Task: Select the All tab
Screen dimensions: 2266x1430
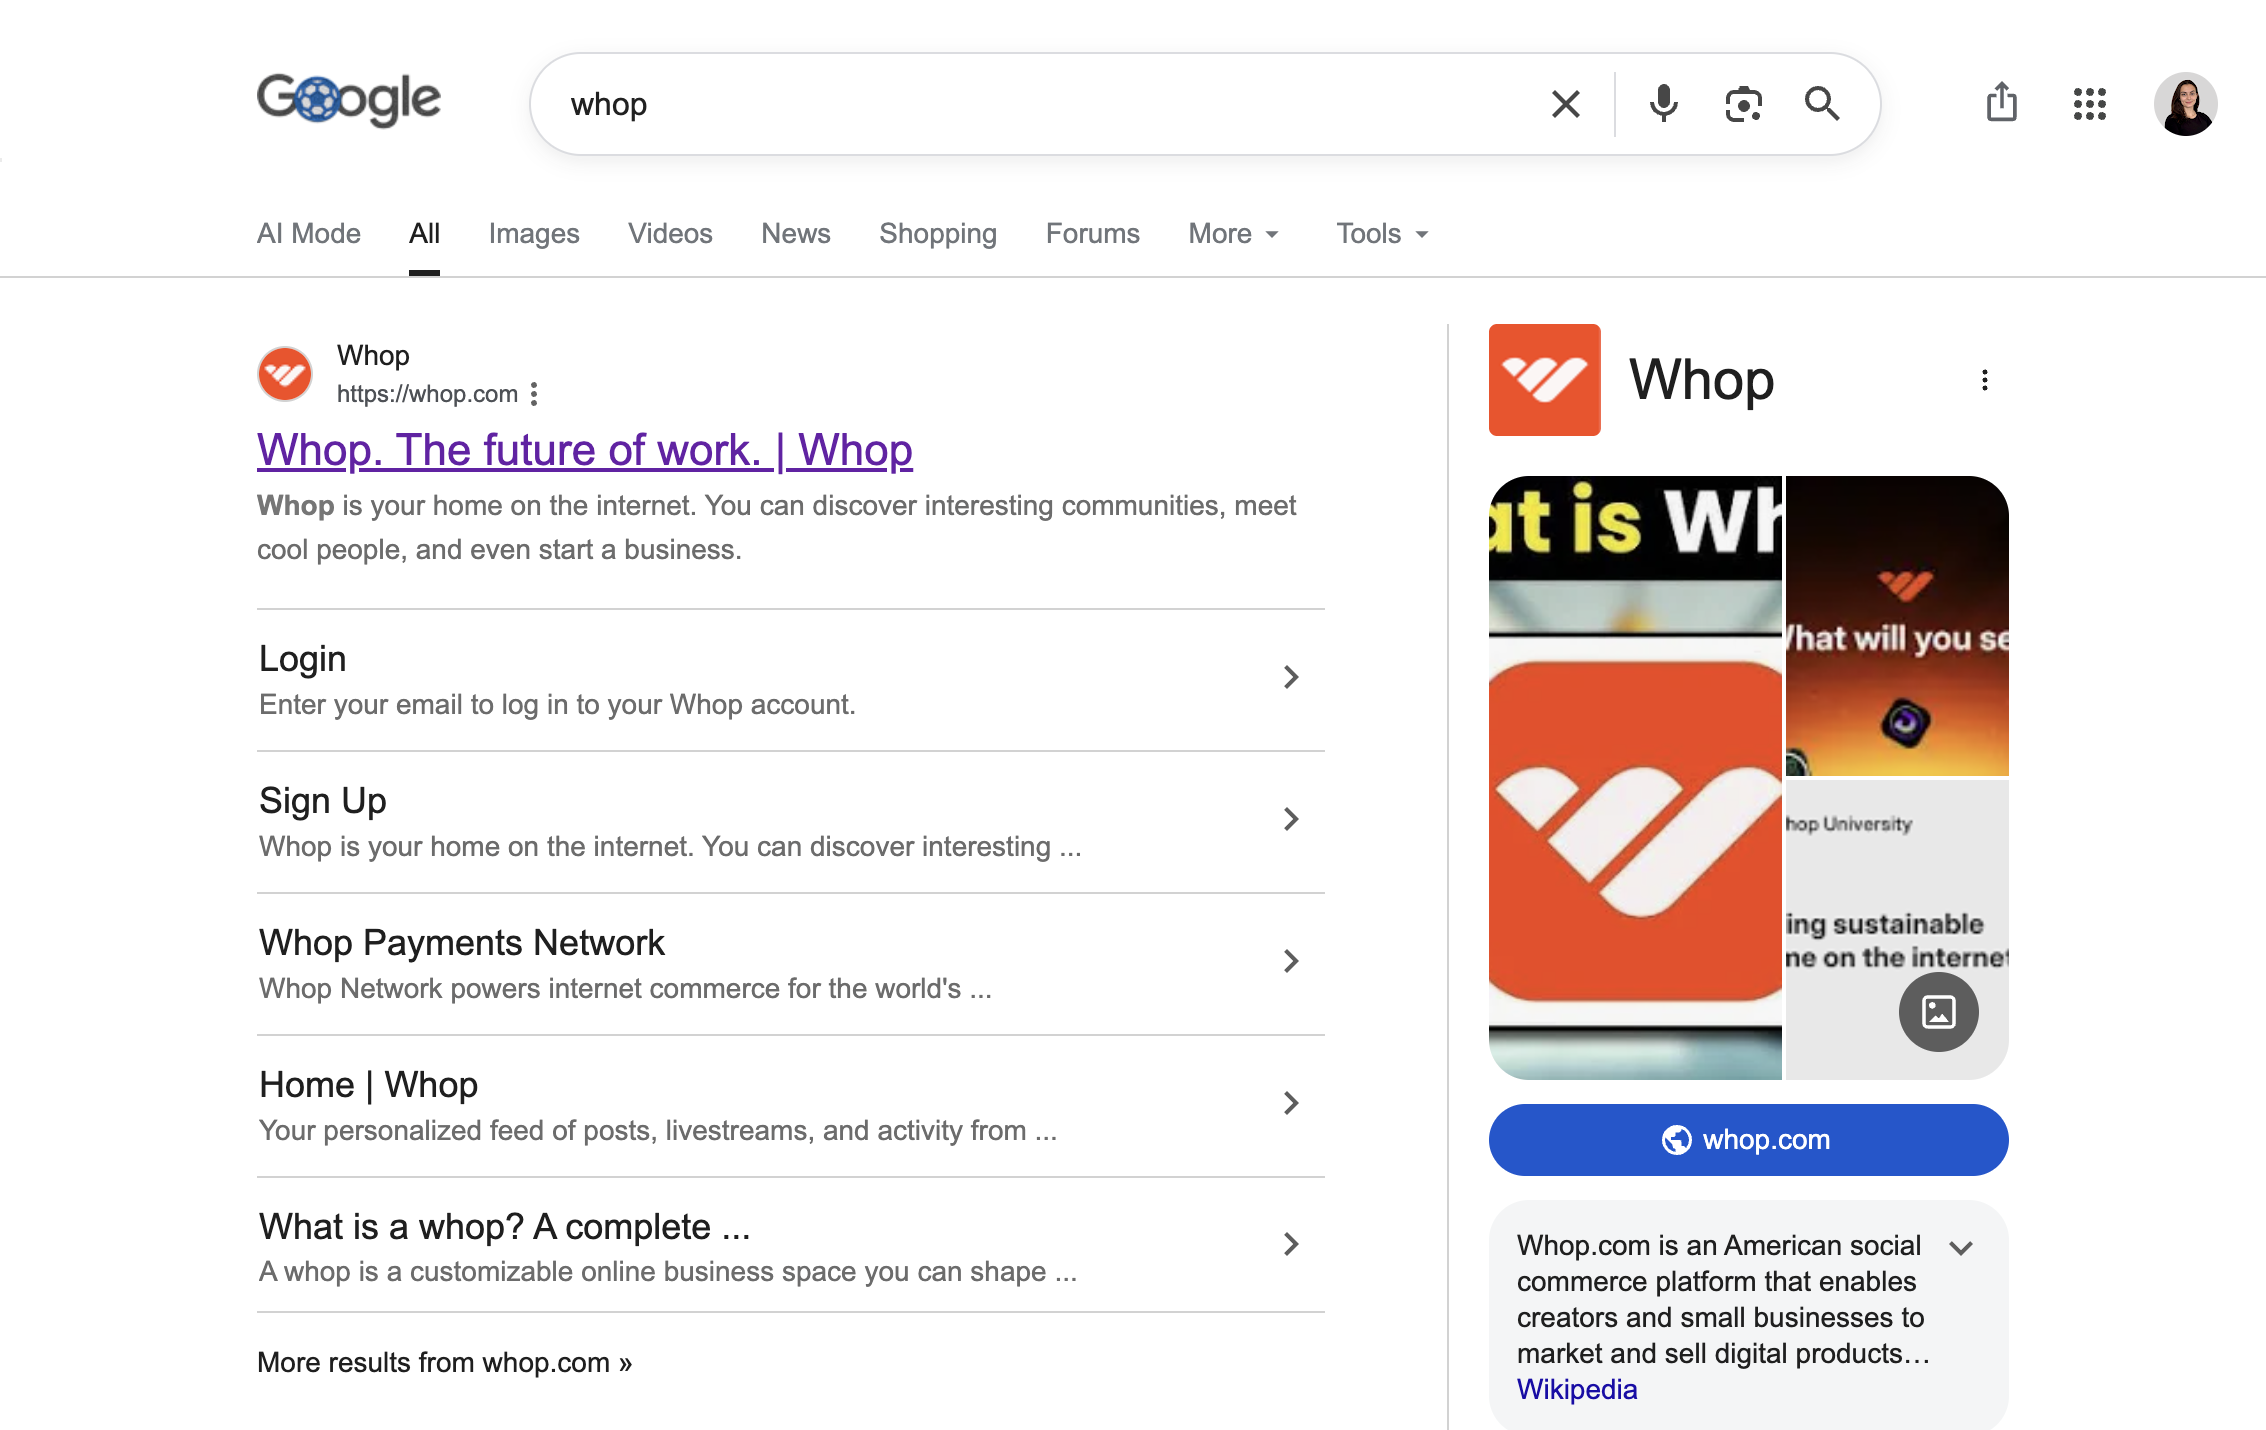Action: point(424,234)
